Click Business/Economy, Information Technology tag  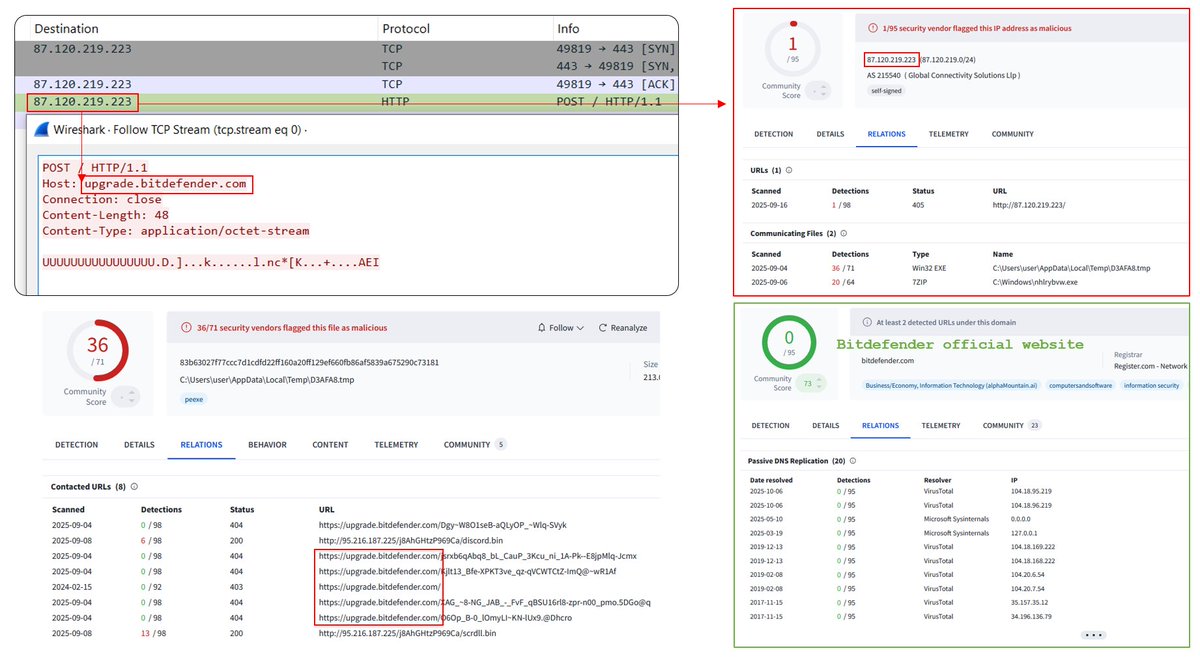(951, 385)
